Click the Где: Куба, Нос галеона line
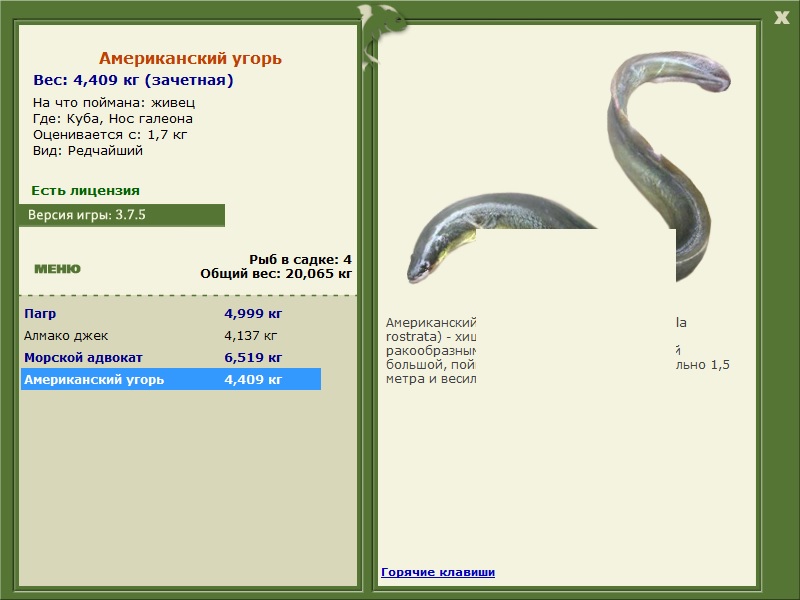 pyautogui.click(x=113, y=119)
